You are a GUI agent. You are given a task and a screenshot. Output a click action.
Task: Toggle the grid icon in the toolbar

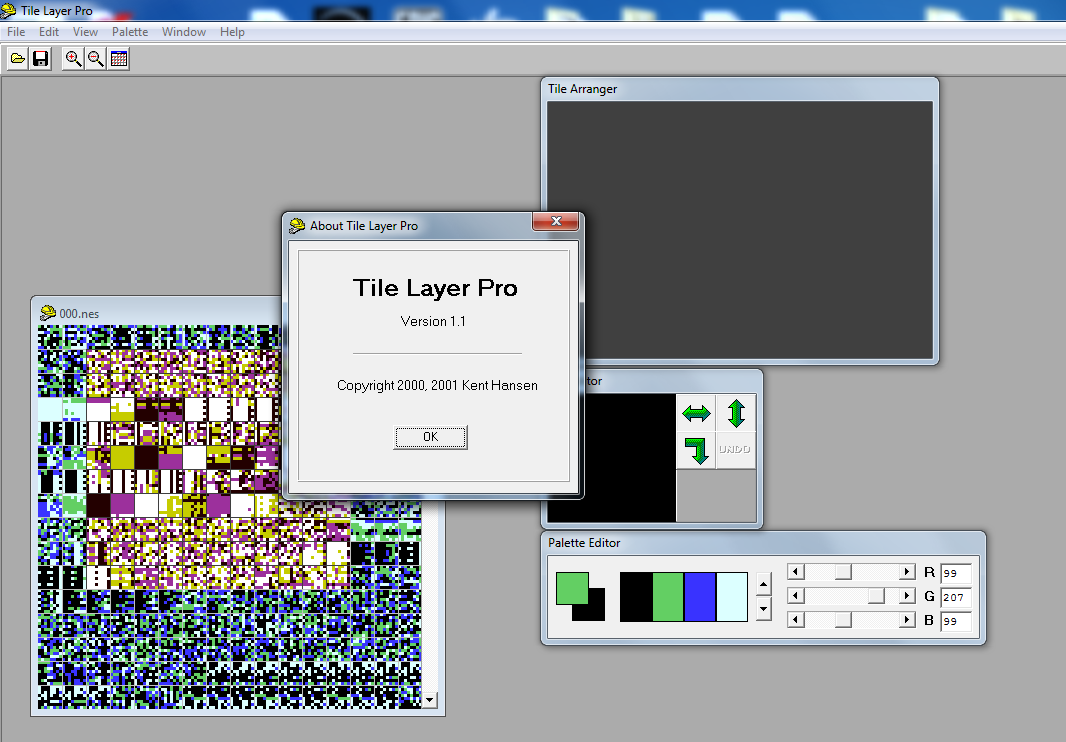(x=119, y=59)
